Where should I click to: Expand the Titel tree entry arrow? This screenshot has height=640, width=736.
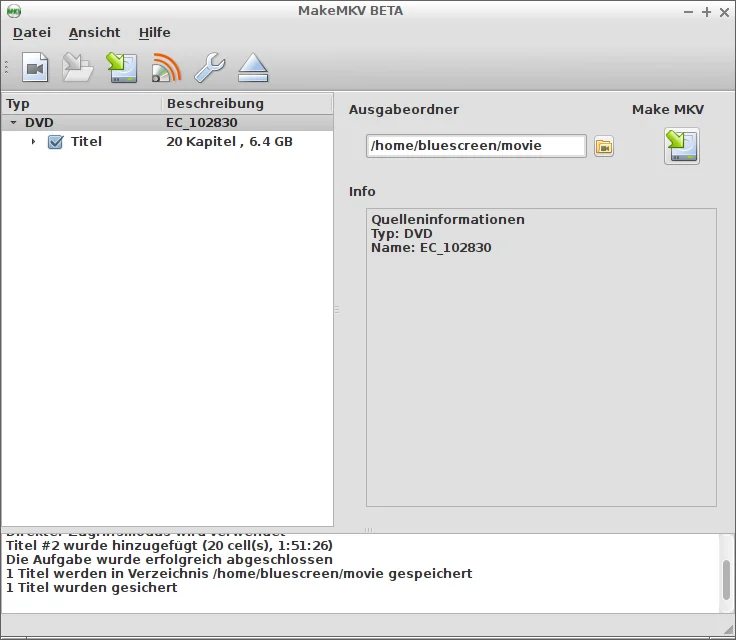point(33,142)
